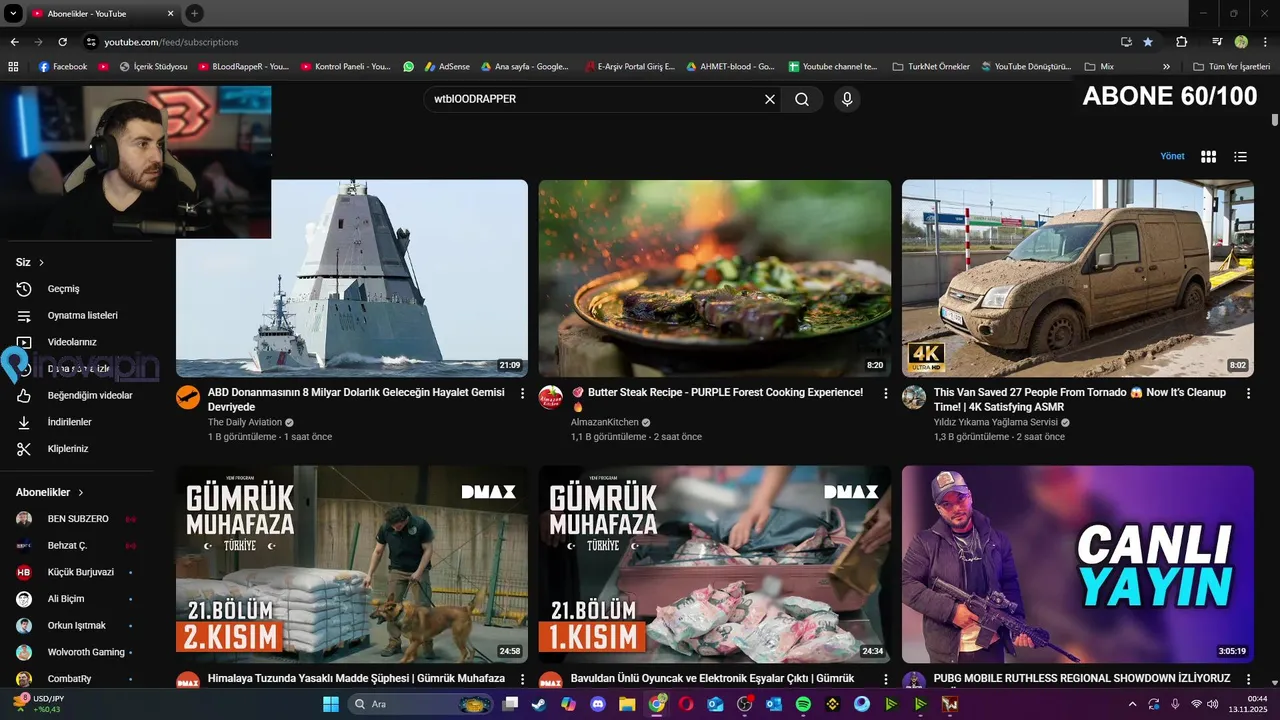The width and height of the screenshot is (1280, 720).
Task: Open The Daily Aviation channel avatar
Action: (188, 397)
